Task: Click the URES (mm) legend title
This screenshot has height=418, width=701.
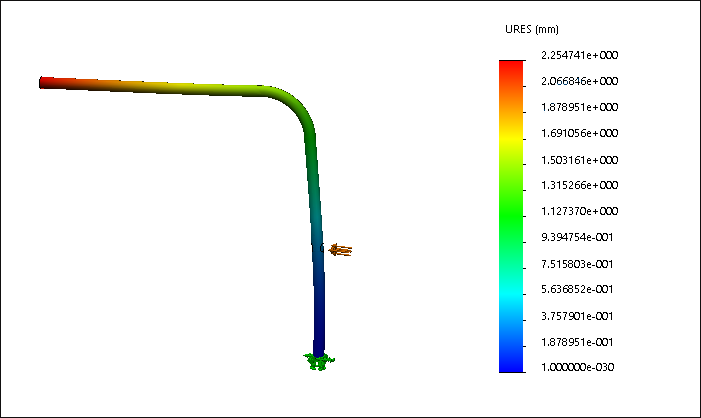Action: [532, 30]
